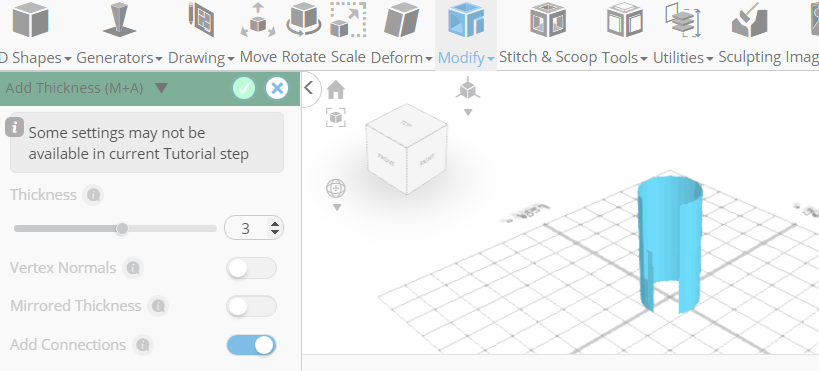
Task: Click the highlighted Modify icon
Action: coord(466,20)
